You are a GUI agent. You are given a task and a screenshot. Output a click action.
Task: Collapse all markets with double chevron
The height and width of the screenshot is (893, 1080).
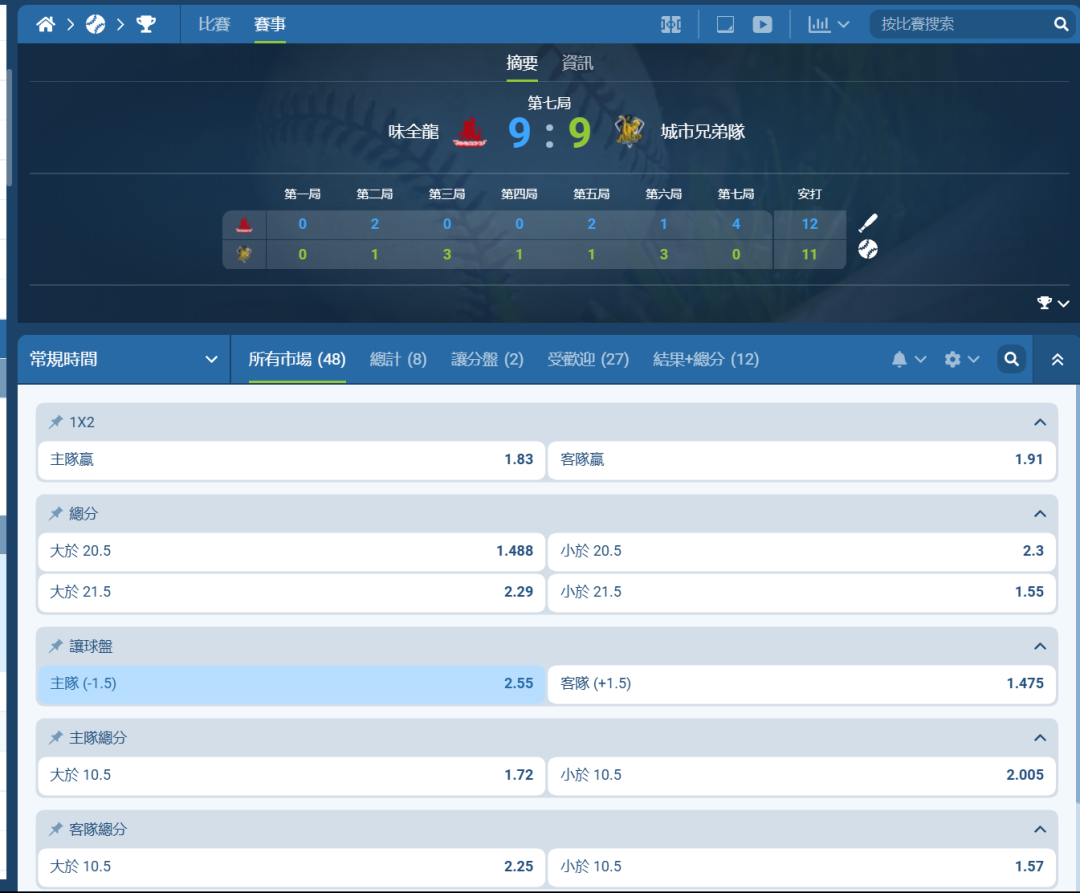pyautogui.click(x=1057, y=359)
